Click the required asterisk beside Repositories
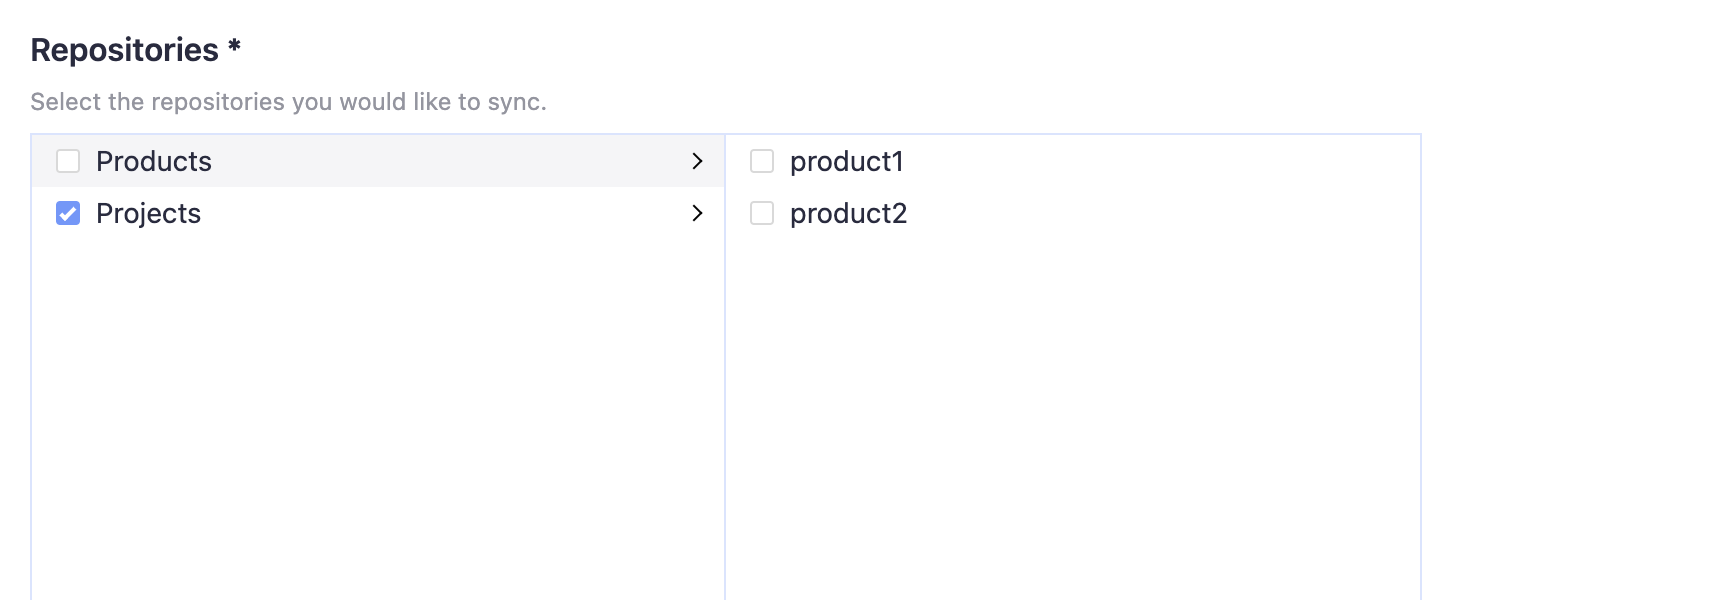1734x600 pixels. click(234, 47)
